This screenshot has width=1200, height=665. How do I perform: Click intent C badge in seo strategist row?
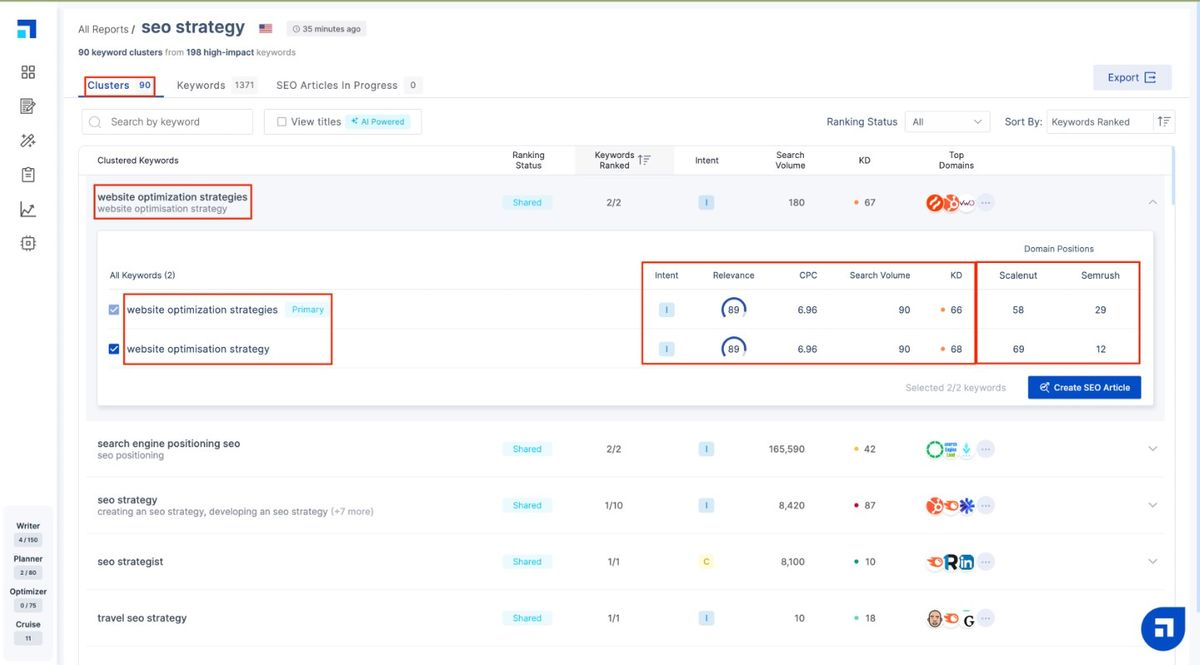coord(706,562)
